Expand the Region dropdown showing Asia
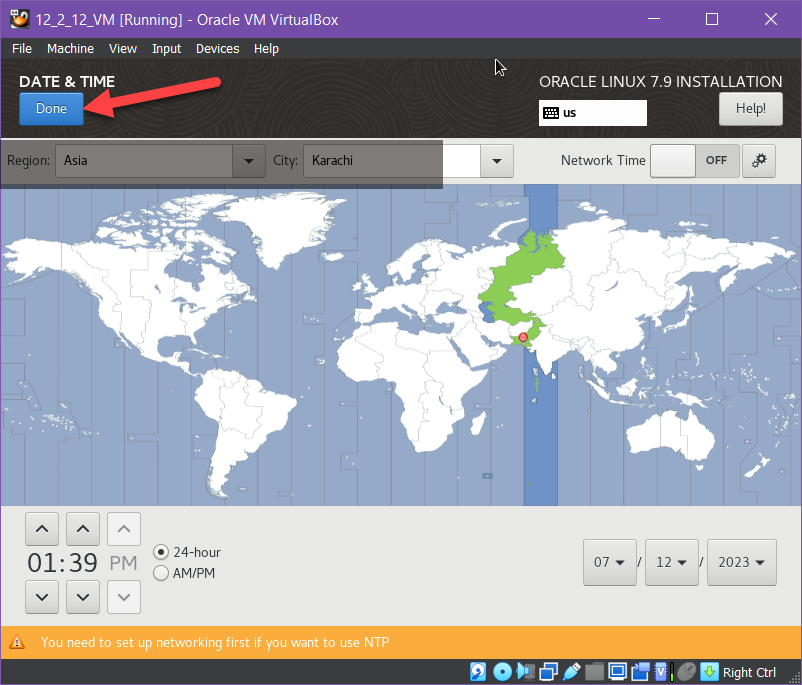 pos(247,161)
